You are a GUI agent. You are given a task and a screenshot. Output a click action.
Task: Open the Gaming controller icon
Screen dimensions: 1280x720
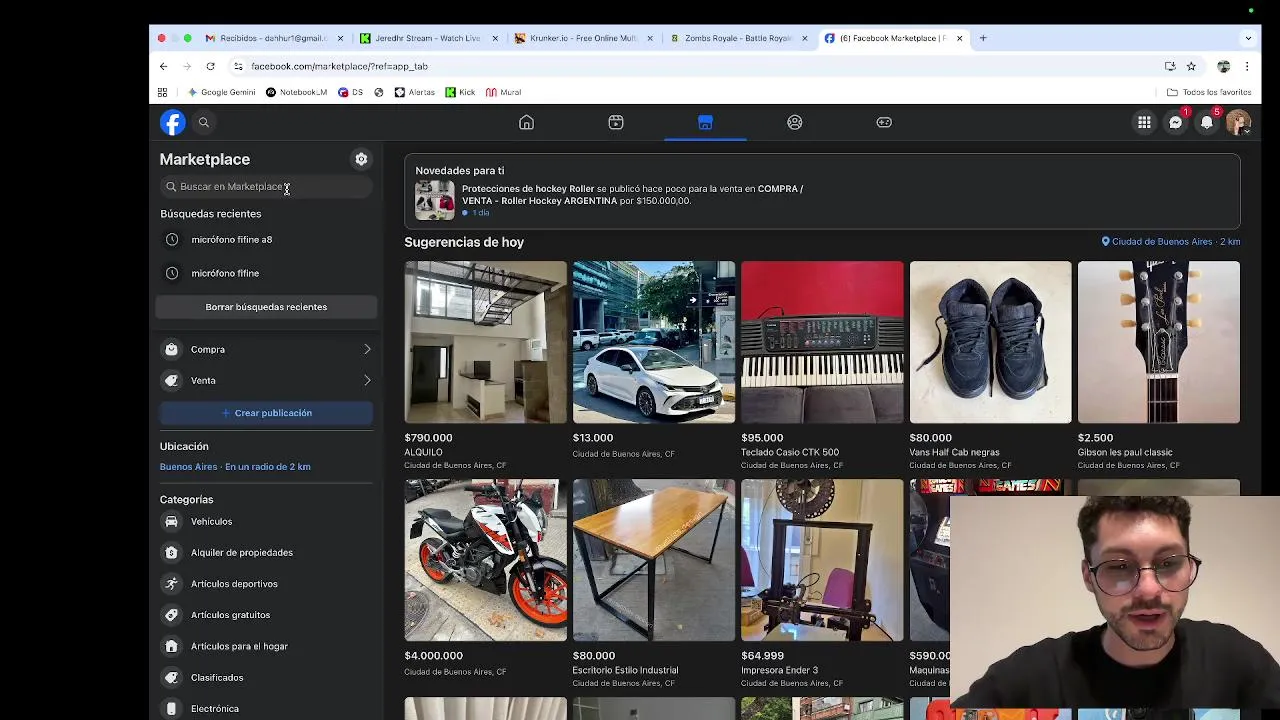[884, 122]
